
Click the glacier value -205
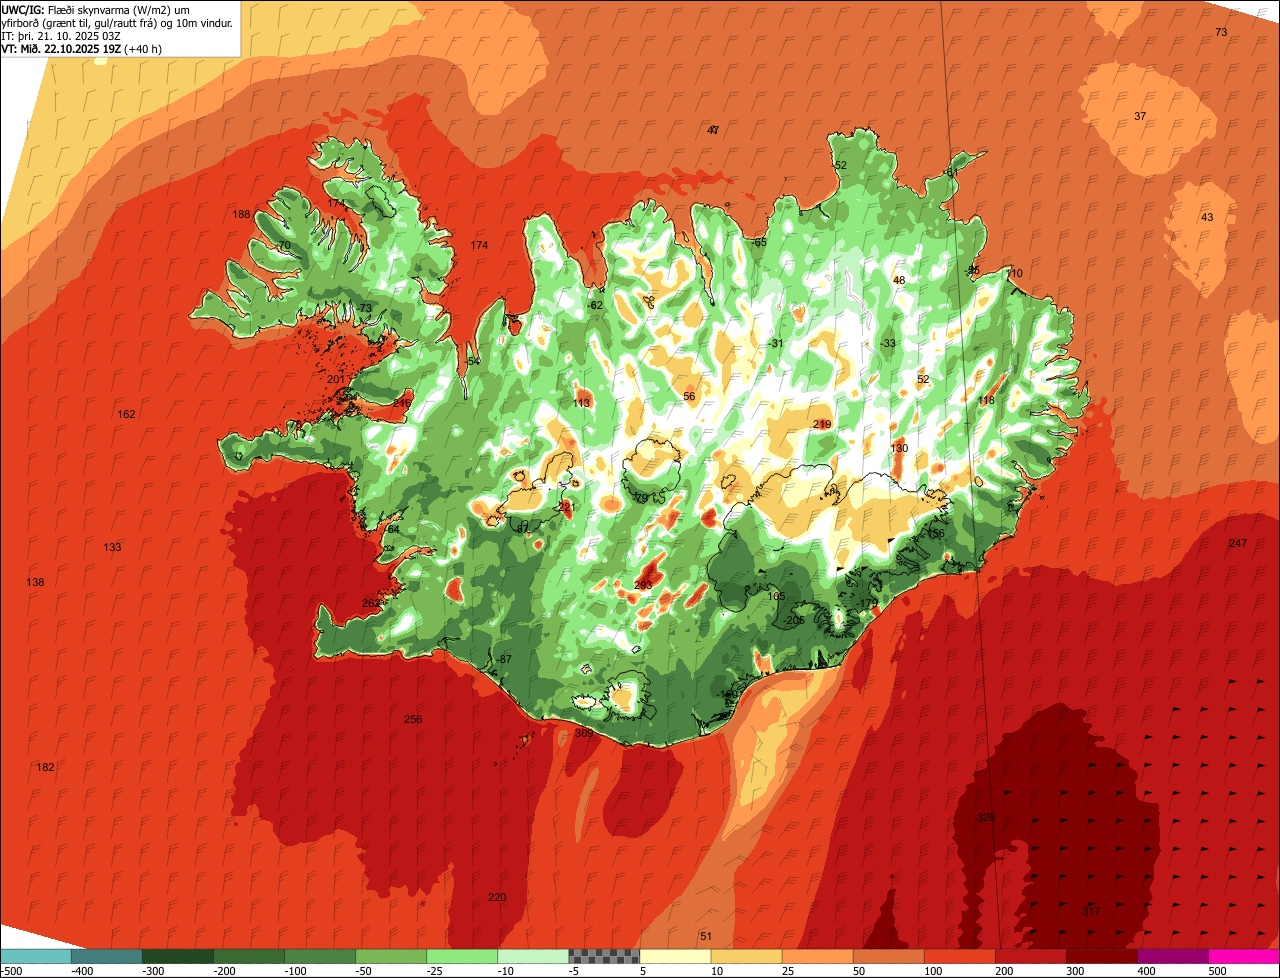794,620
